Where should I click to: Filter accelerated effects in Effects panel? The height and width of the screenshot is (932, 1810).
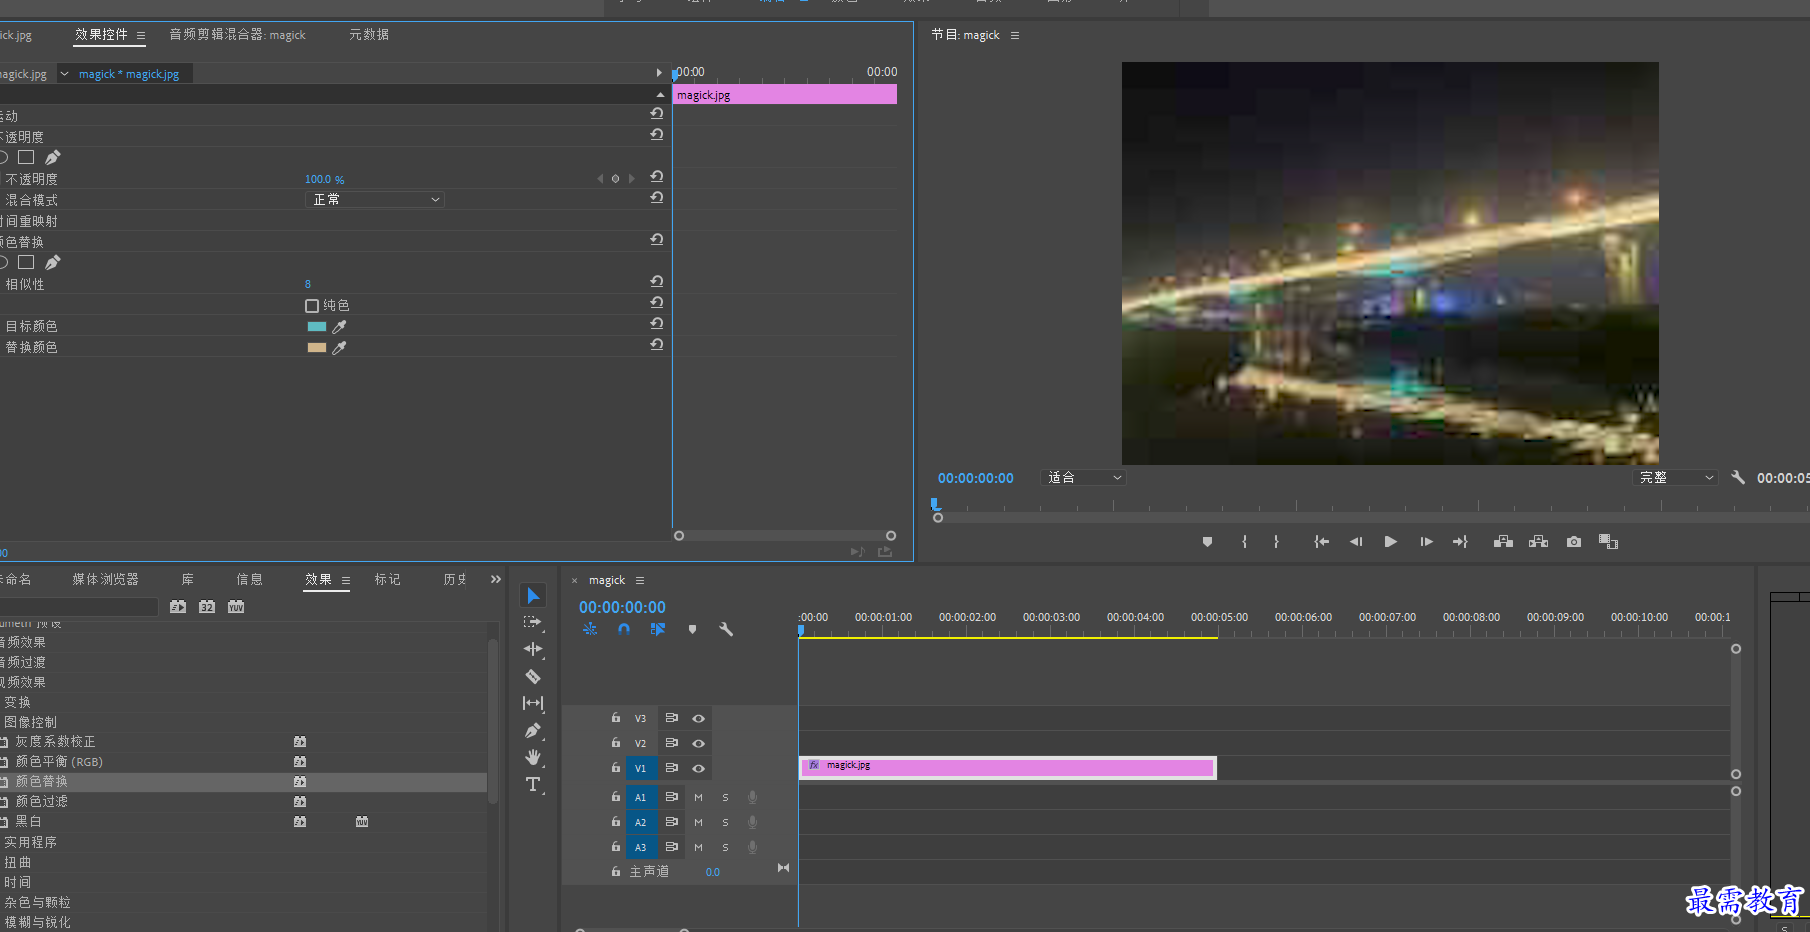pyautogui.click(x=178, y=607)
